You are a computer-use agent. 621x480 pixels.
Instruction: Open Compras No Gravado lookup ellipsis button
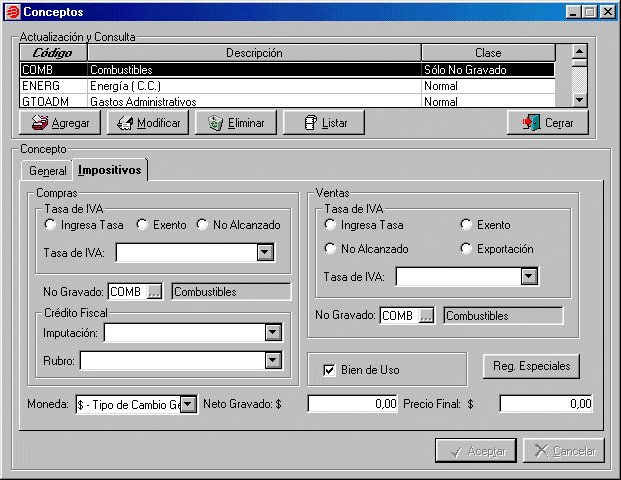pyautogui.click(x=154, y=292)
